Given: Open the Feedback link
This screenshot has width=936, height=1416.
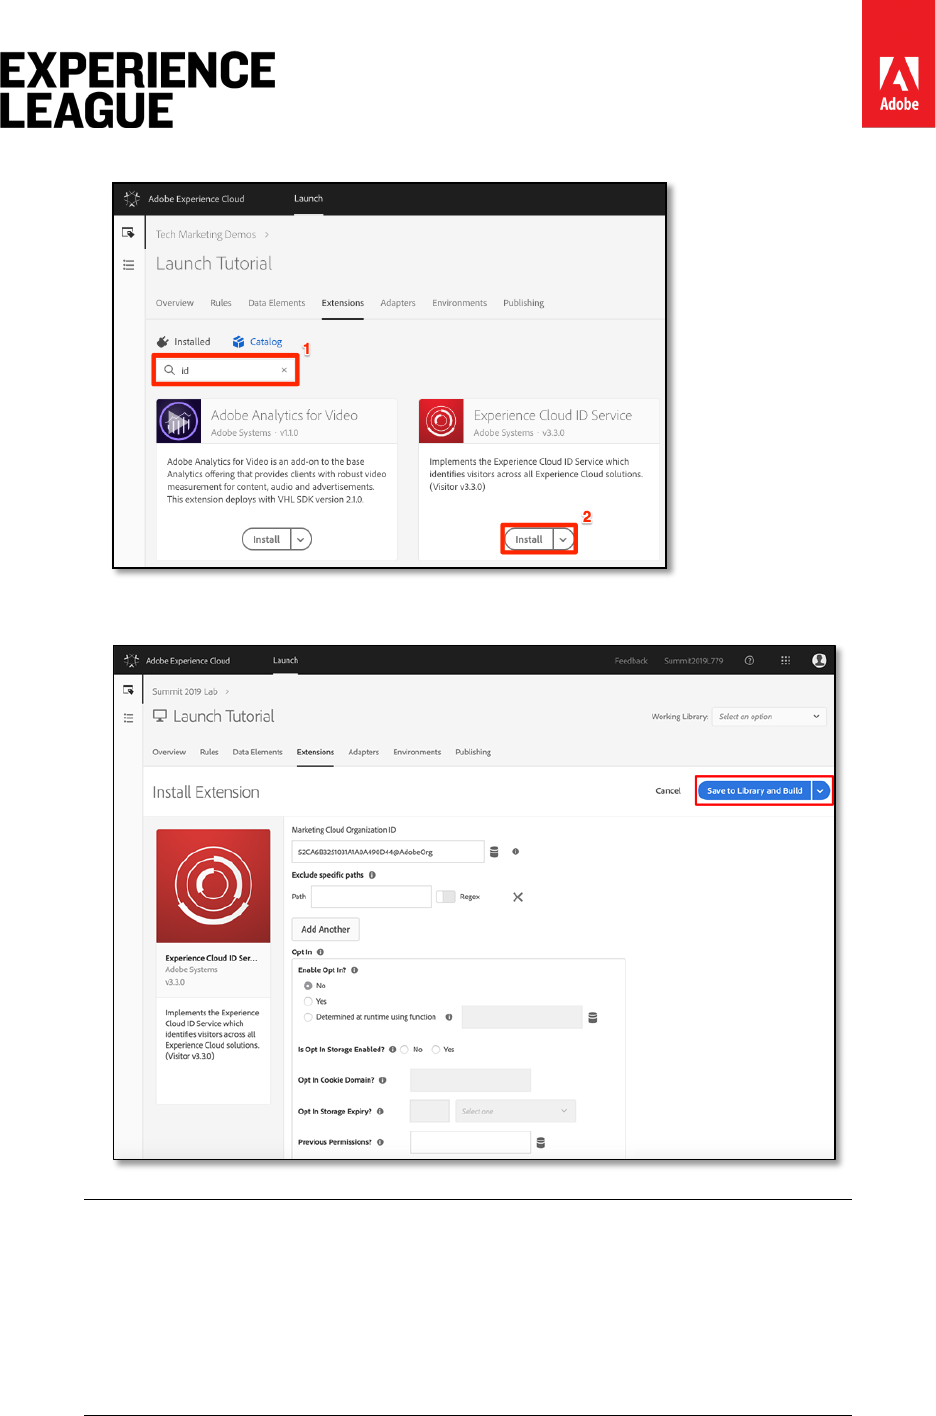Looking at the screenshot, I should click(x=631, y=661).
